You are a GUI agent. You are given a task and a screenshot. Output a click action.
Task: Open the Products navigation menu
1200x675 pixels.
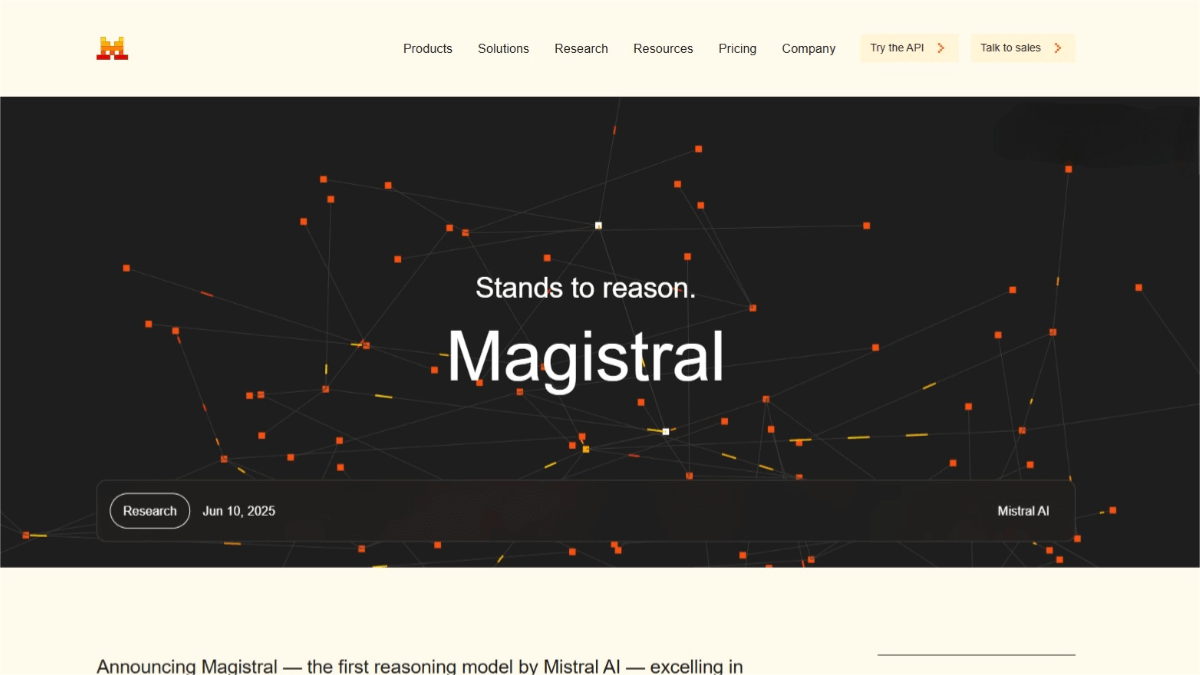click(427, 48)
